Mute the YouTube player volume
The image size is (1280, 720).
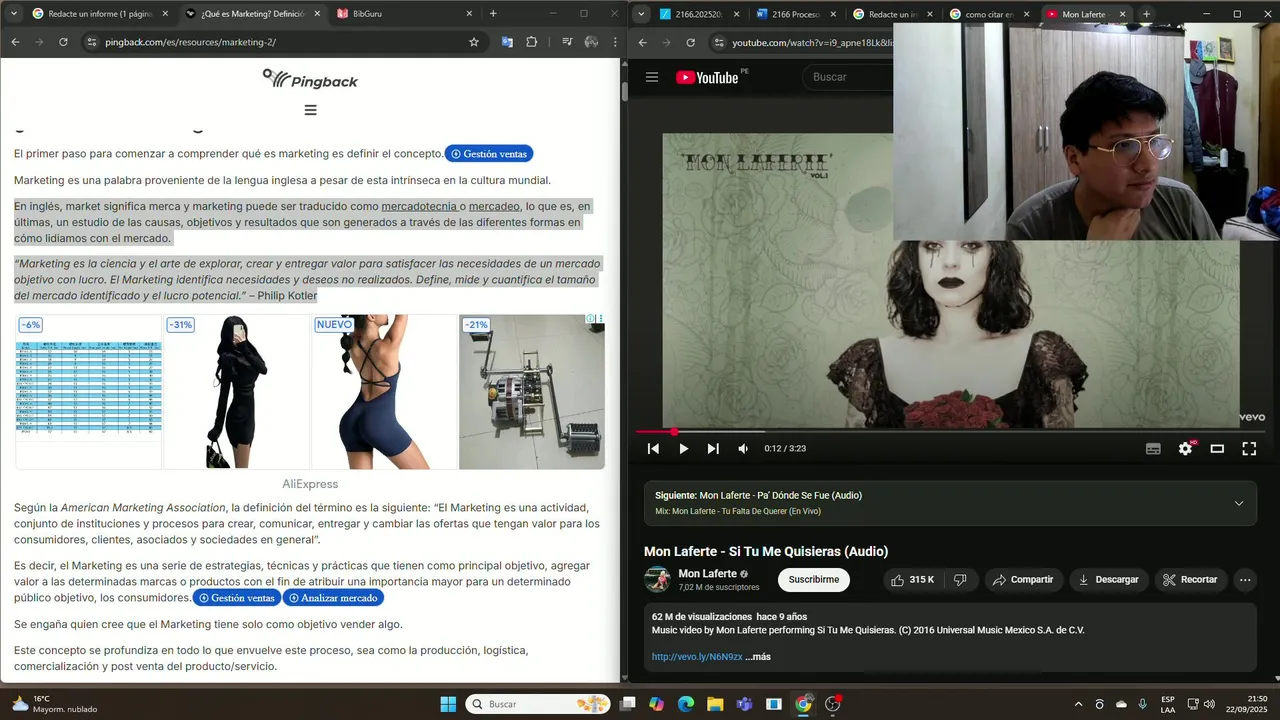tap(743, 449)
